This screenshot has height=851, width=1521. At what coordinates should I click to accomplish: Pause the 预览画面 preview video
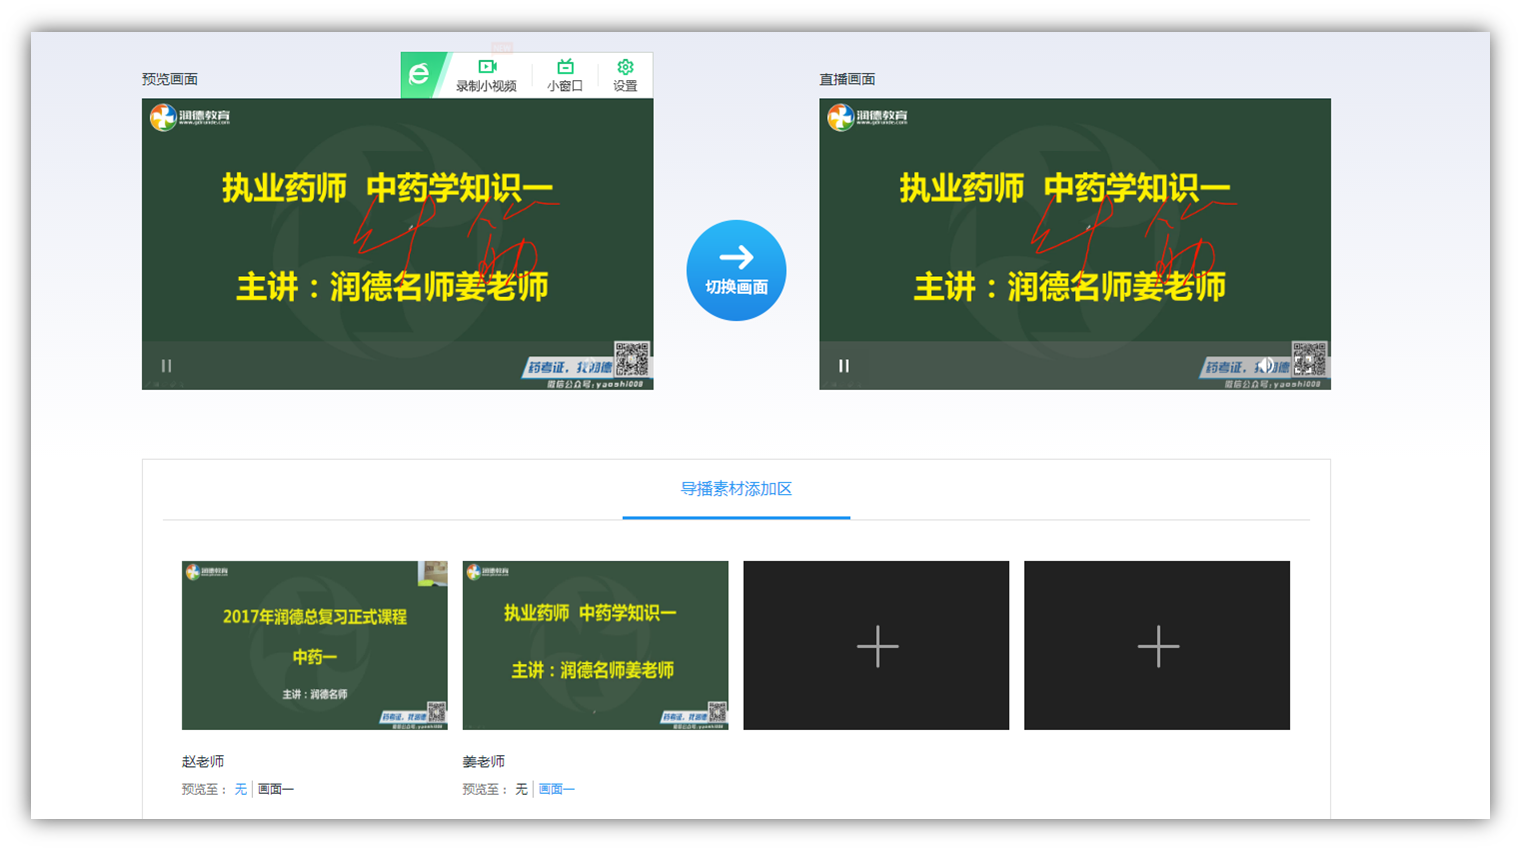[x=164, y=366]
